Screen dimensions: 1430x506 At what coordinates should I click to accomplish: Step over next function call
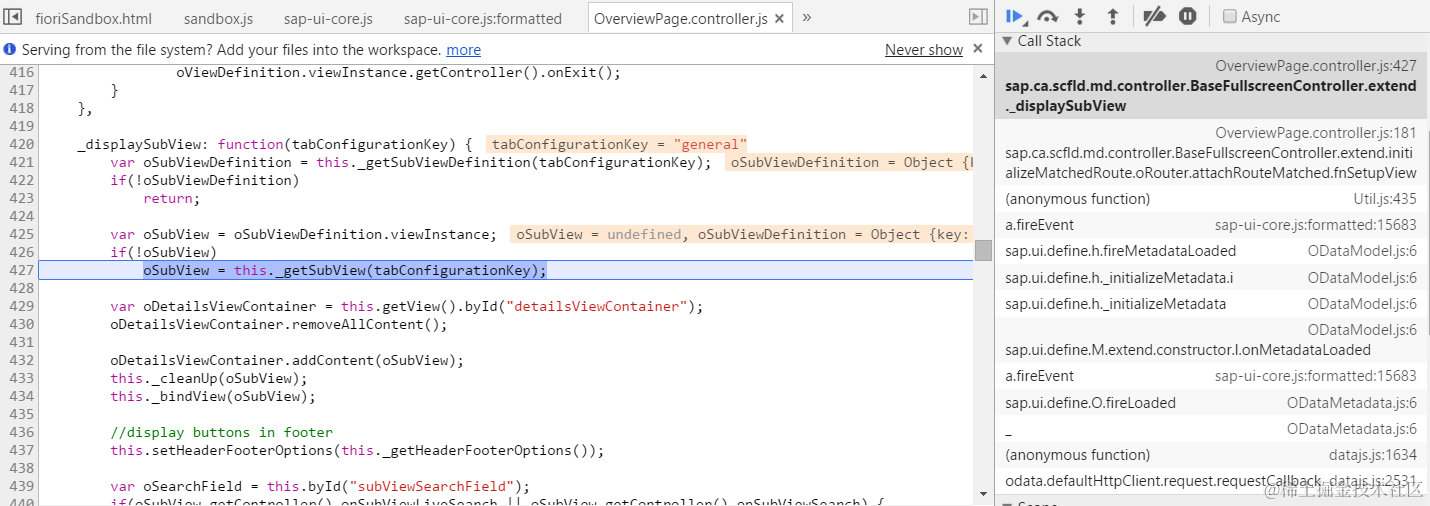click(1048, 16)
